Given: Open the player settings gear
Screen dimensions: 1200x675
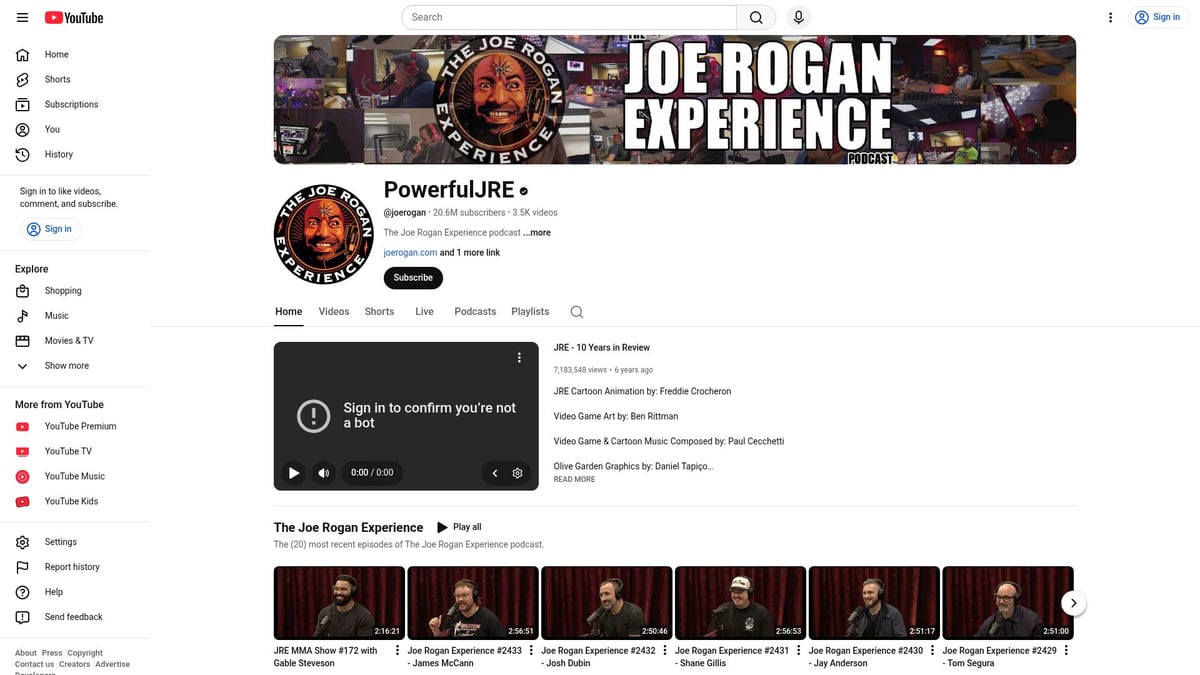Looking at the screenshot, I should (x=517, y=473).
